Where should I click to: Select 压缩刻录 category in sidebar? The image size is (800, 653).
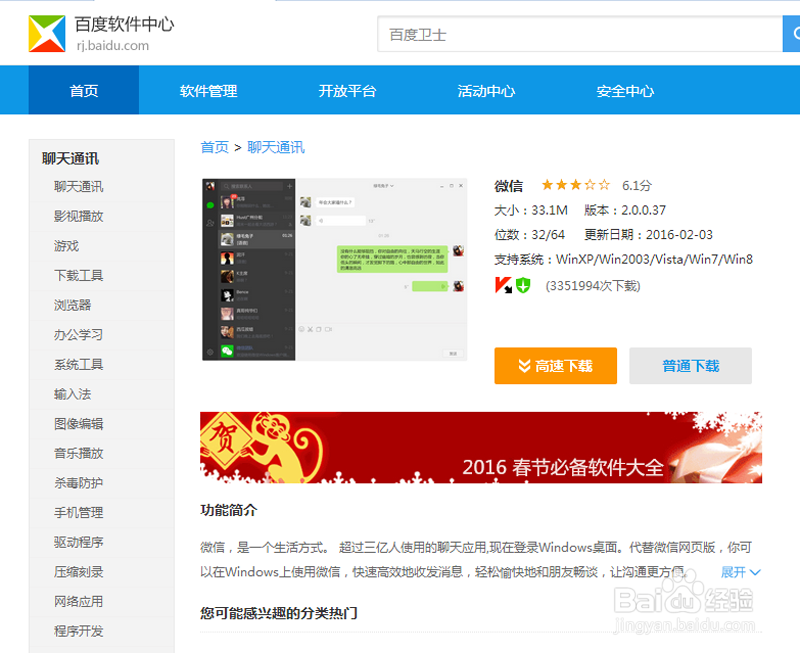point(79,572)
